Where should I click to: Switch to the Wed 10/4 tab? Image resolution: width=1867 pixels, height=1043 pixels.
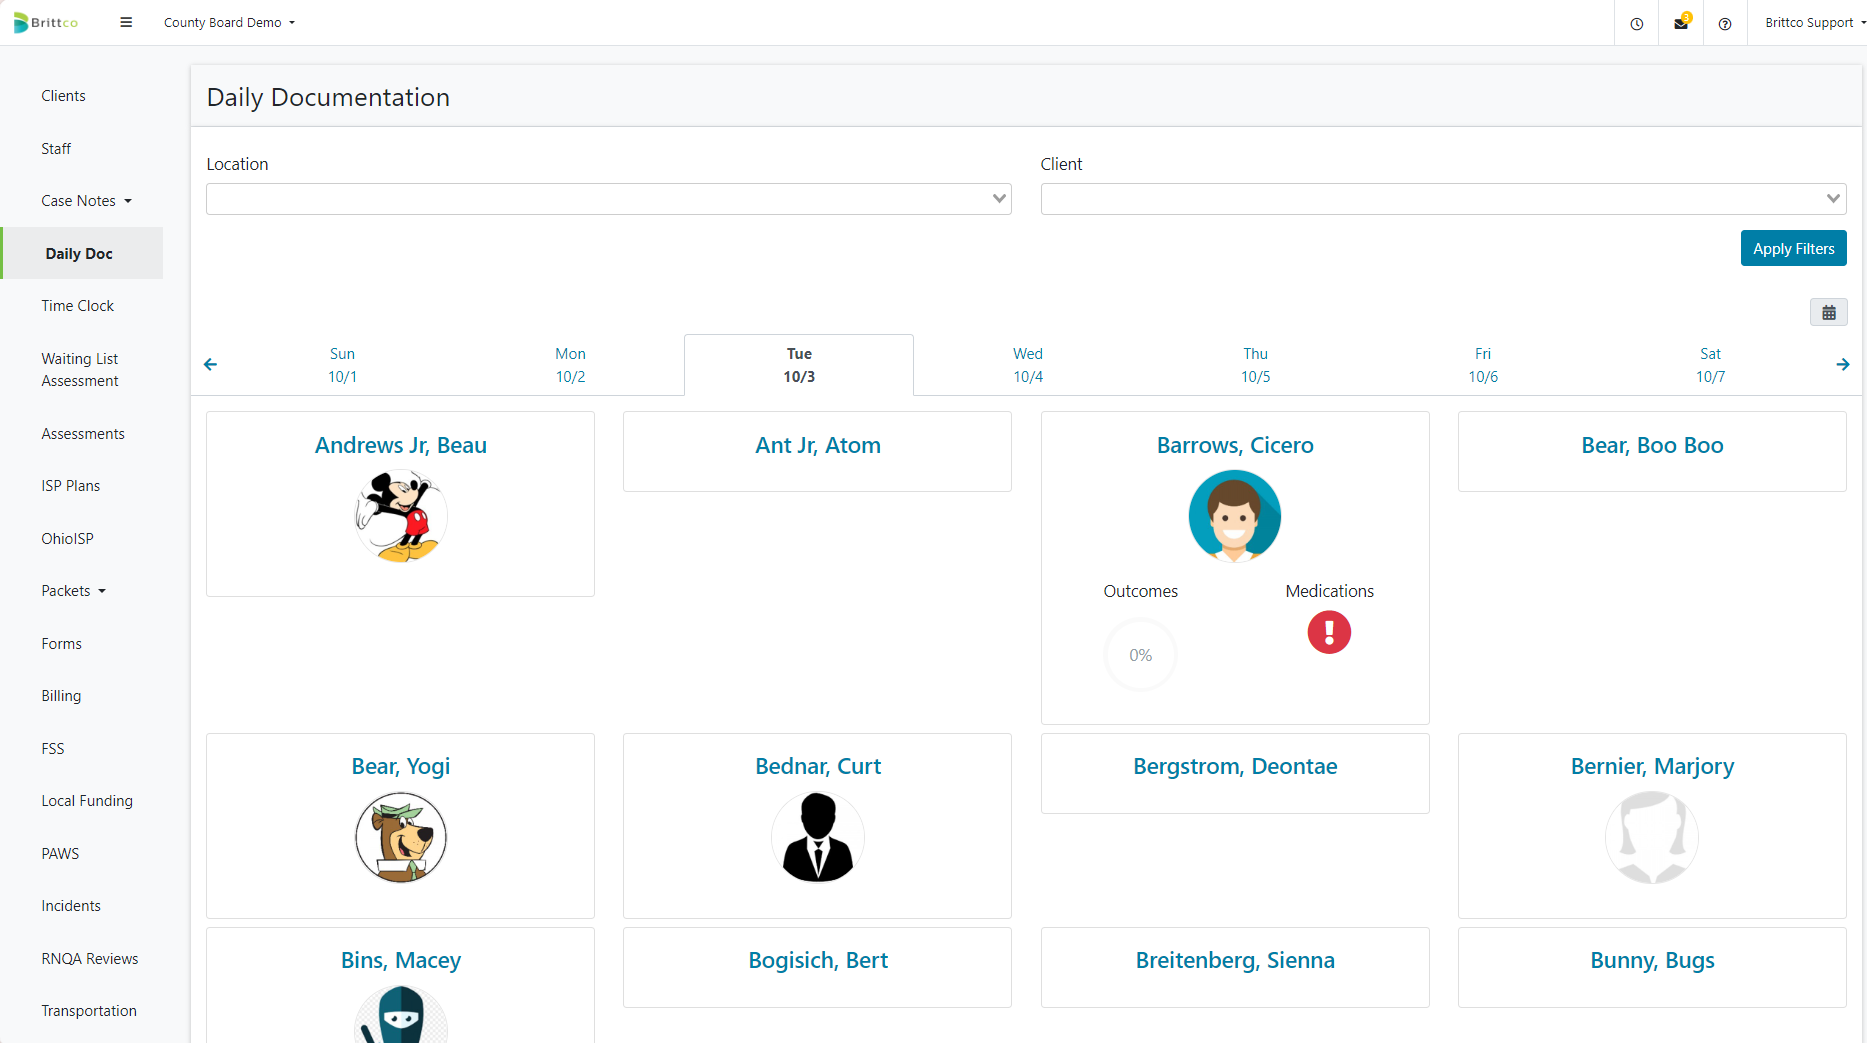[x=1027, y=365]
